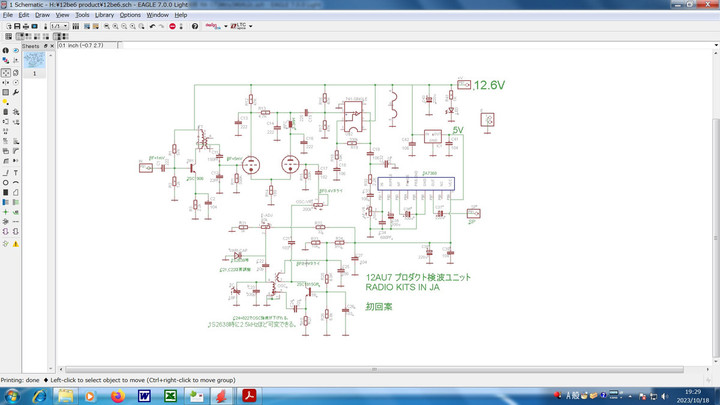This screenshot has height=405, width=720.
Task: Click the Print icon in toolbar
Action: [x=27, y=26]
